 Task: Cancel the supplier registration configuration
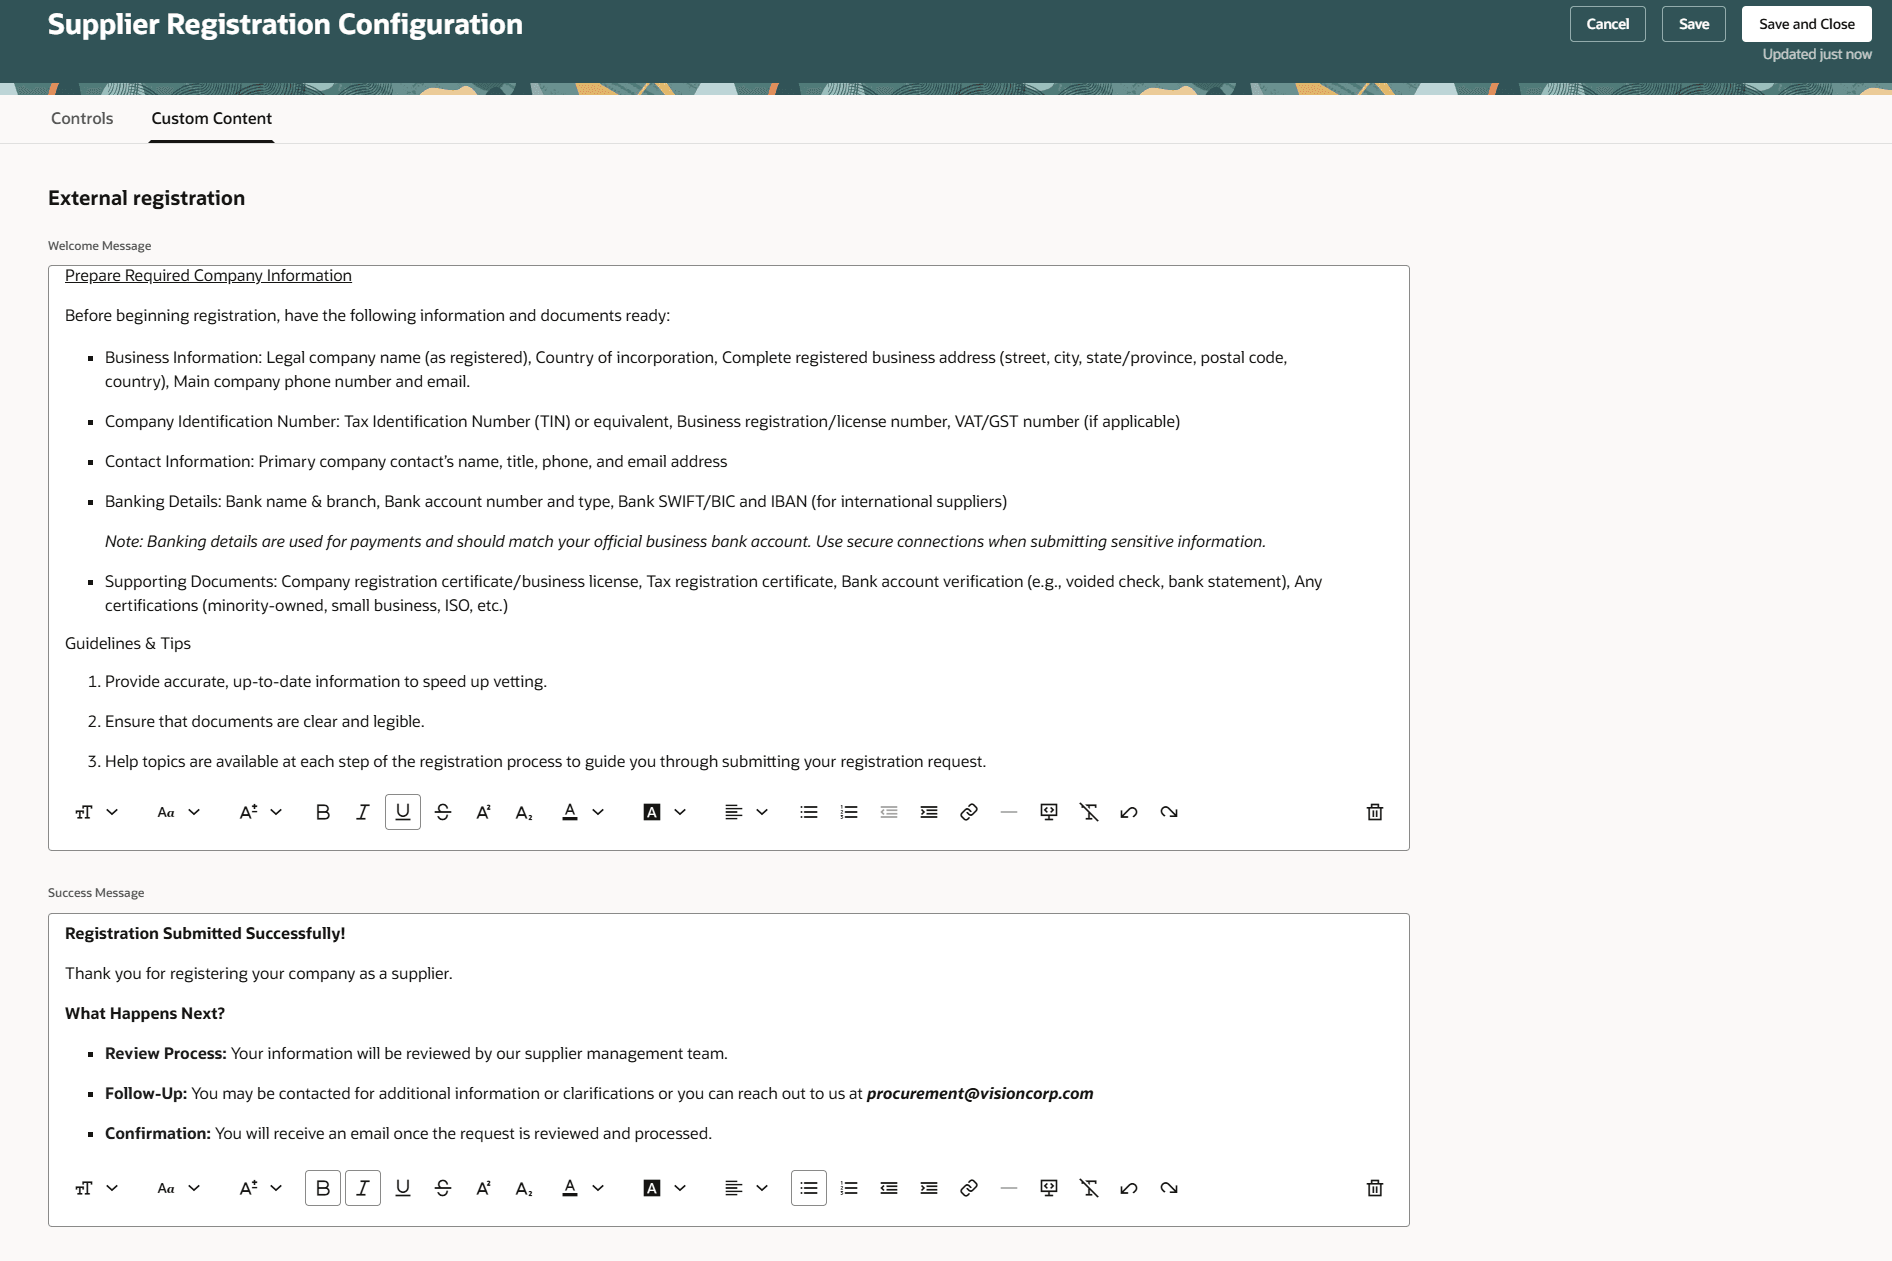[x=1607, y=23]
